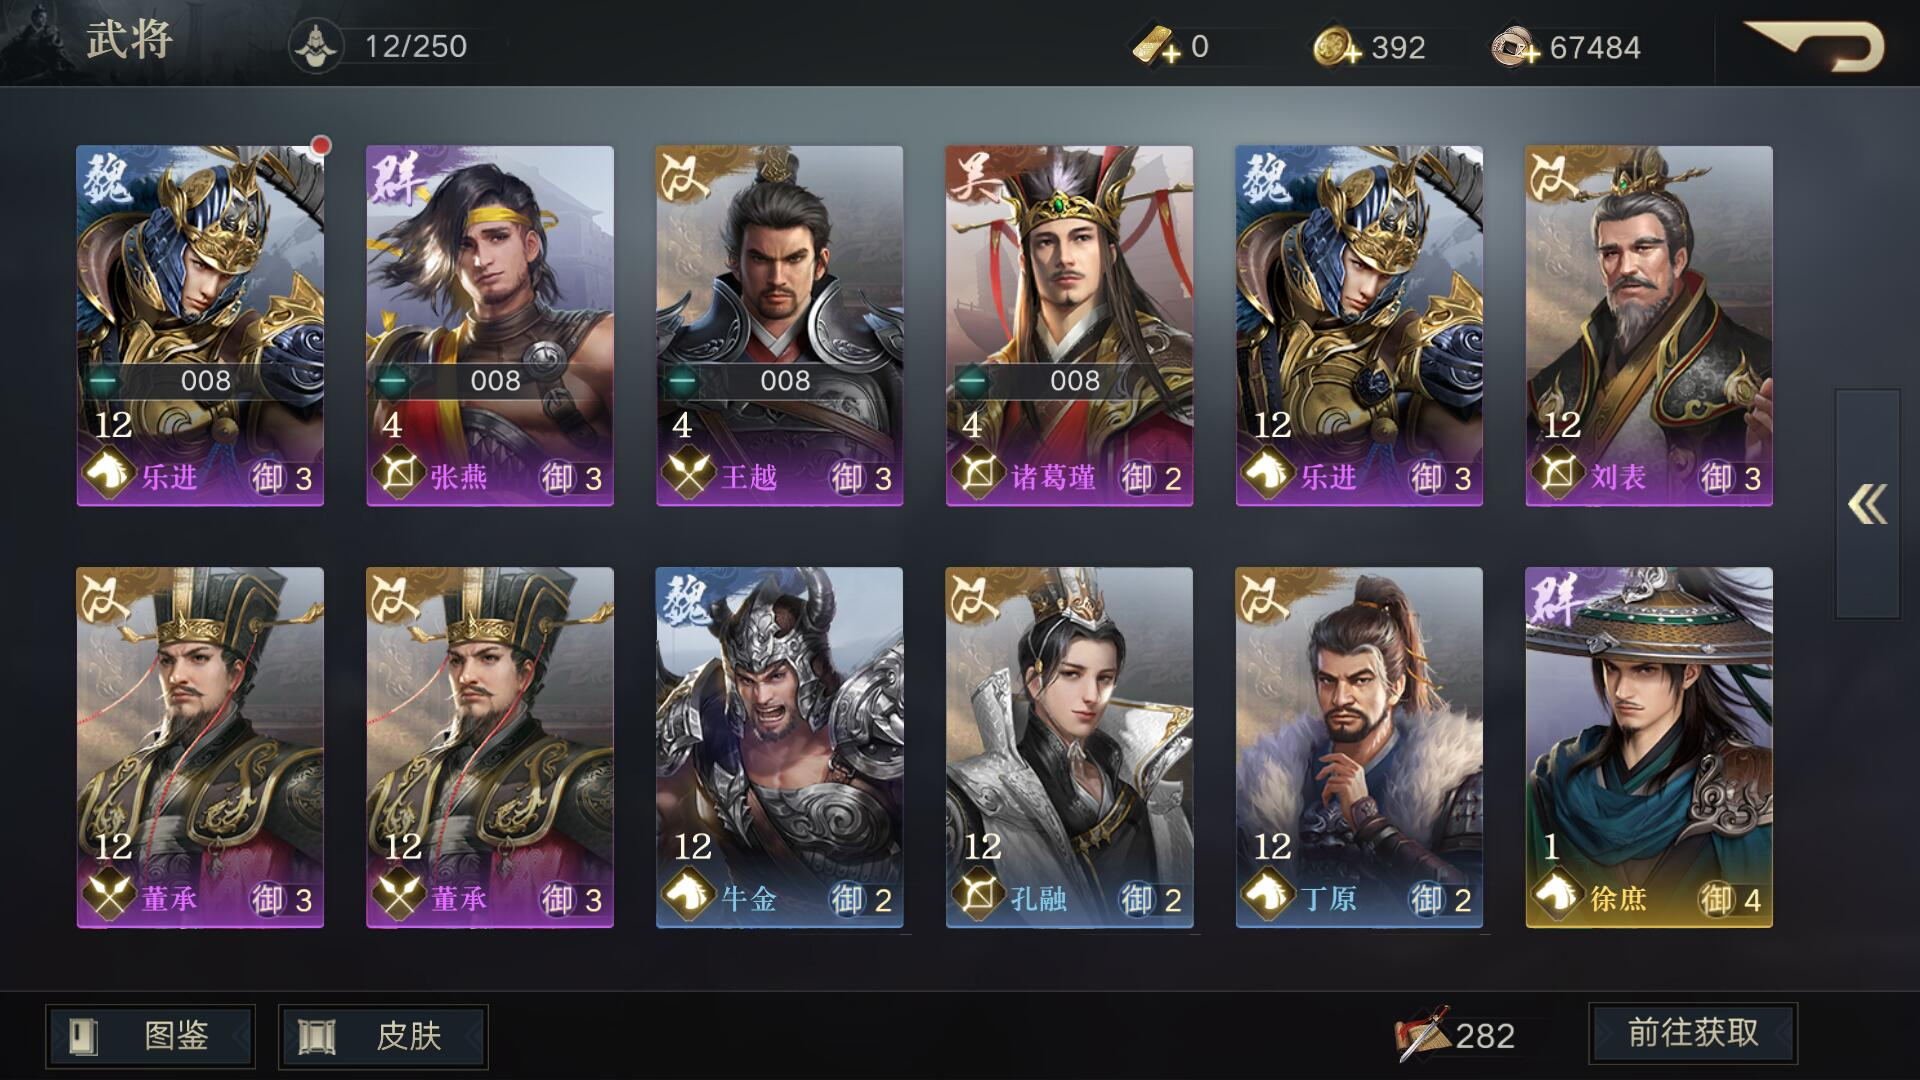Select the 孔融 general card
The height and width of the screenshot is (1080, 1920).
pos(1069,748)
